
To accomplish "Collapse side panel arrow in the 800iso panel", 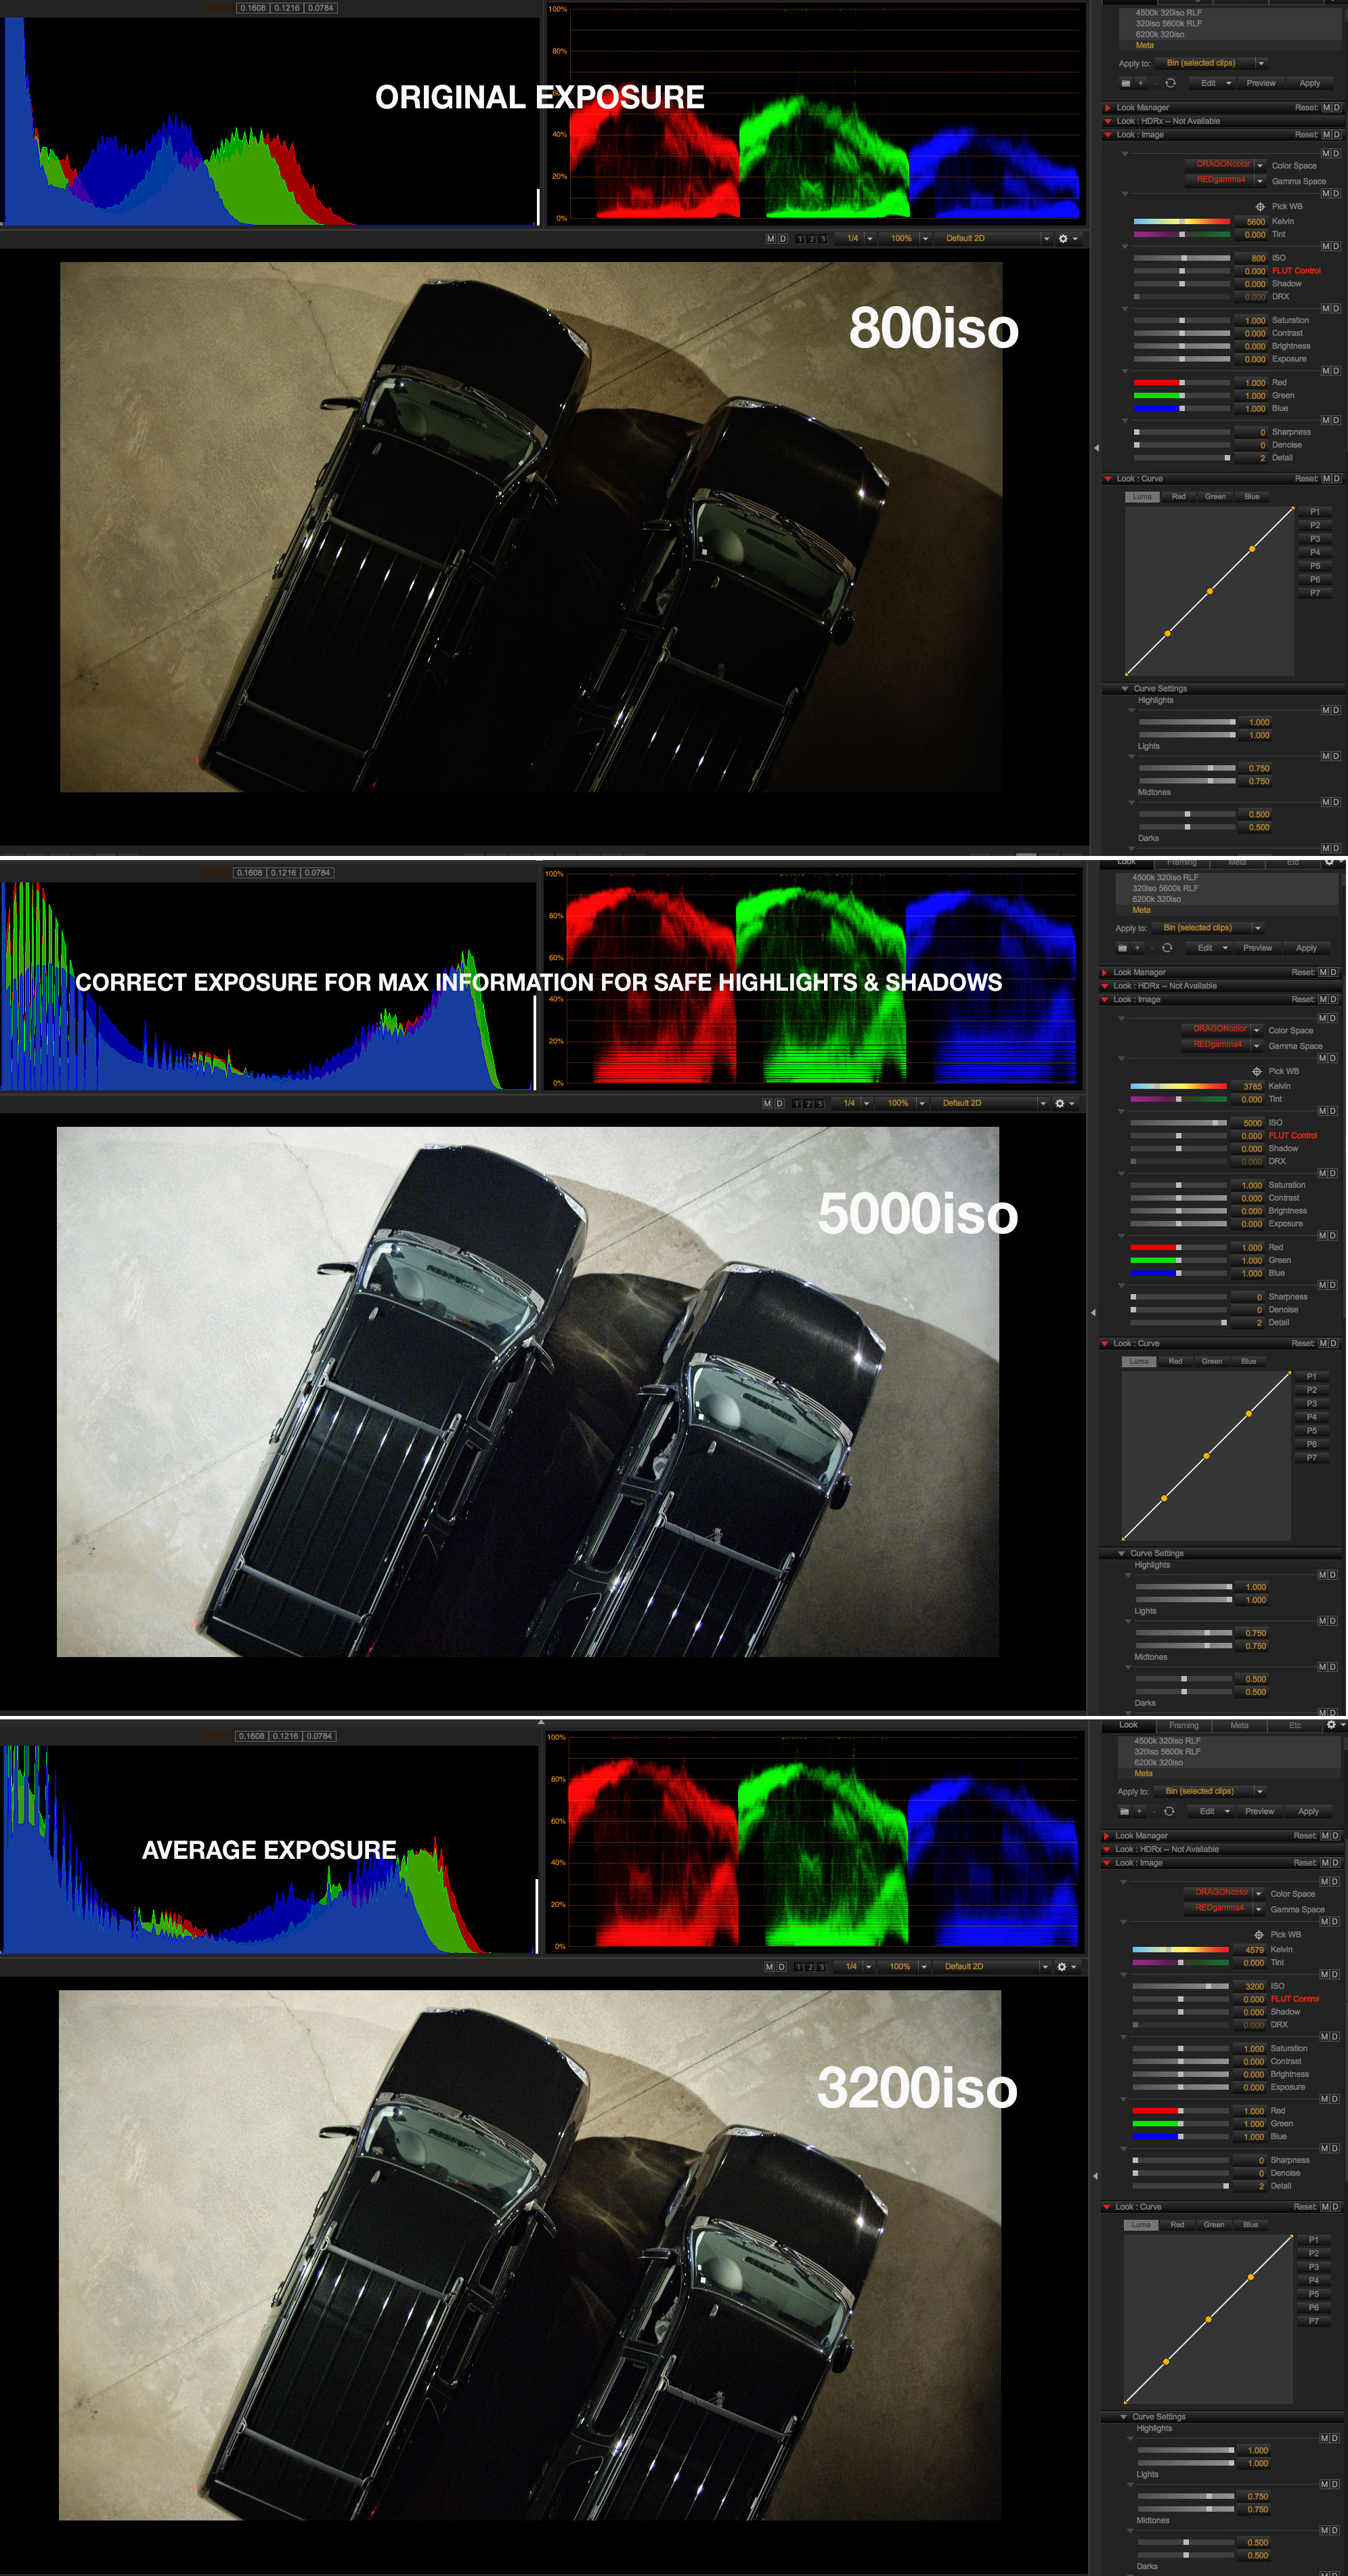I will coord(1096,448).
